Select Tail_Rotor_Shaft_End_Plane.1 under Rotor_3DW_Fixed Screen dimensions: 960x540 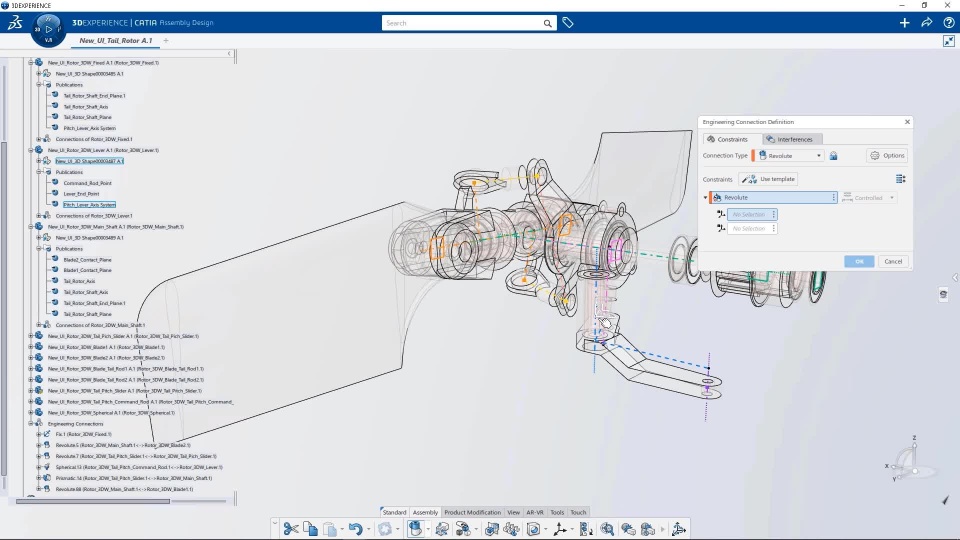pyautogui.click(x=94, y=96)
